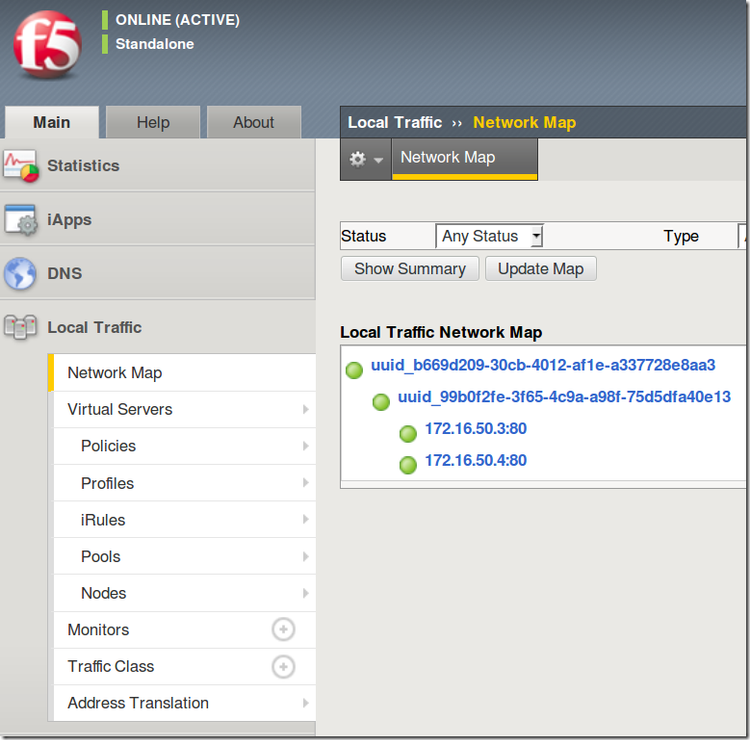Expand the Virtual Servers submenu arrow
Image resolution: width=750 pixels, height=740 pixels.
click(306, 409)
